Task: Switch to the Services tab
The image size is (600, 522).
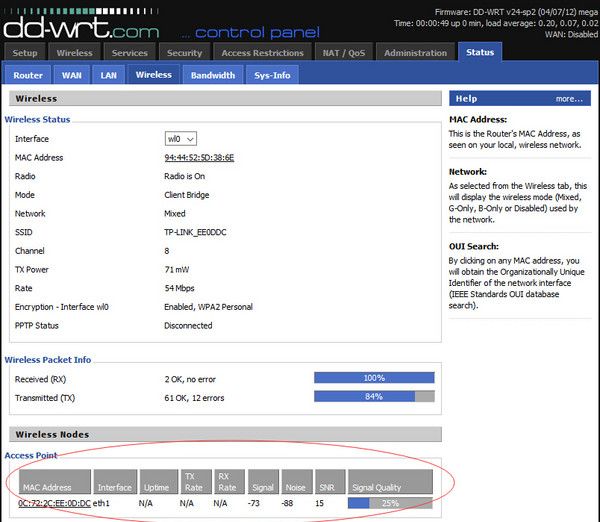Action: [130, 52]
